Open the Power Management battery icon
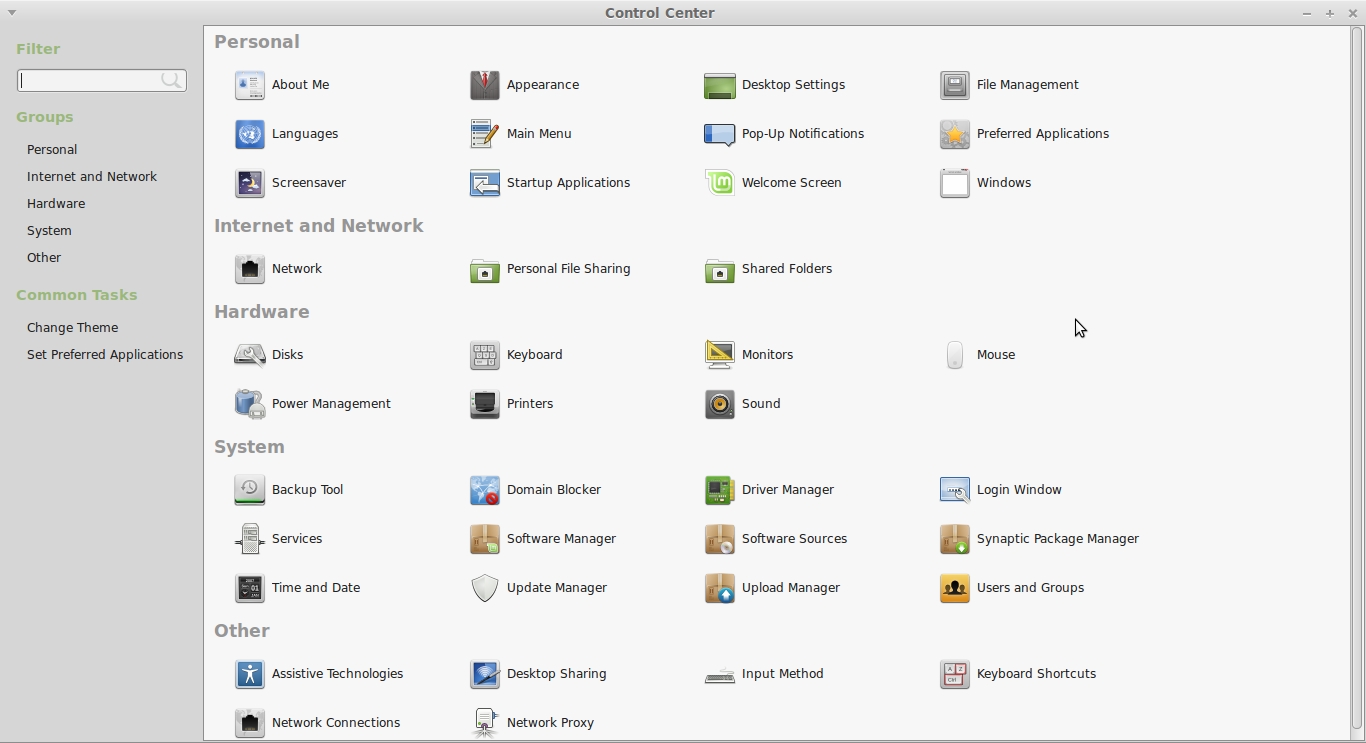Image resolution: width=1366 pixels, height=743 pixels. coord(249,404)
